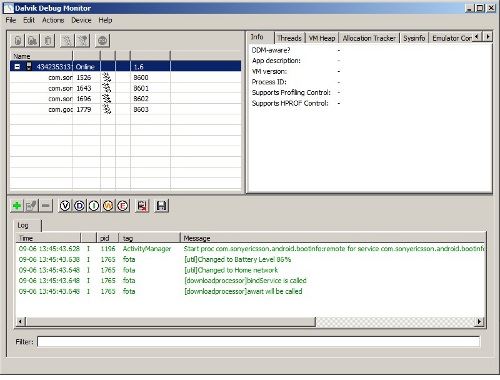Click the Message column header in the log
500x380 pixels.
click(x=333, y=238)
